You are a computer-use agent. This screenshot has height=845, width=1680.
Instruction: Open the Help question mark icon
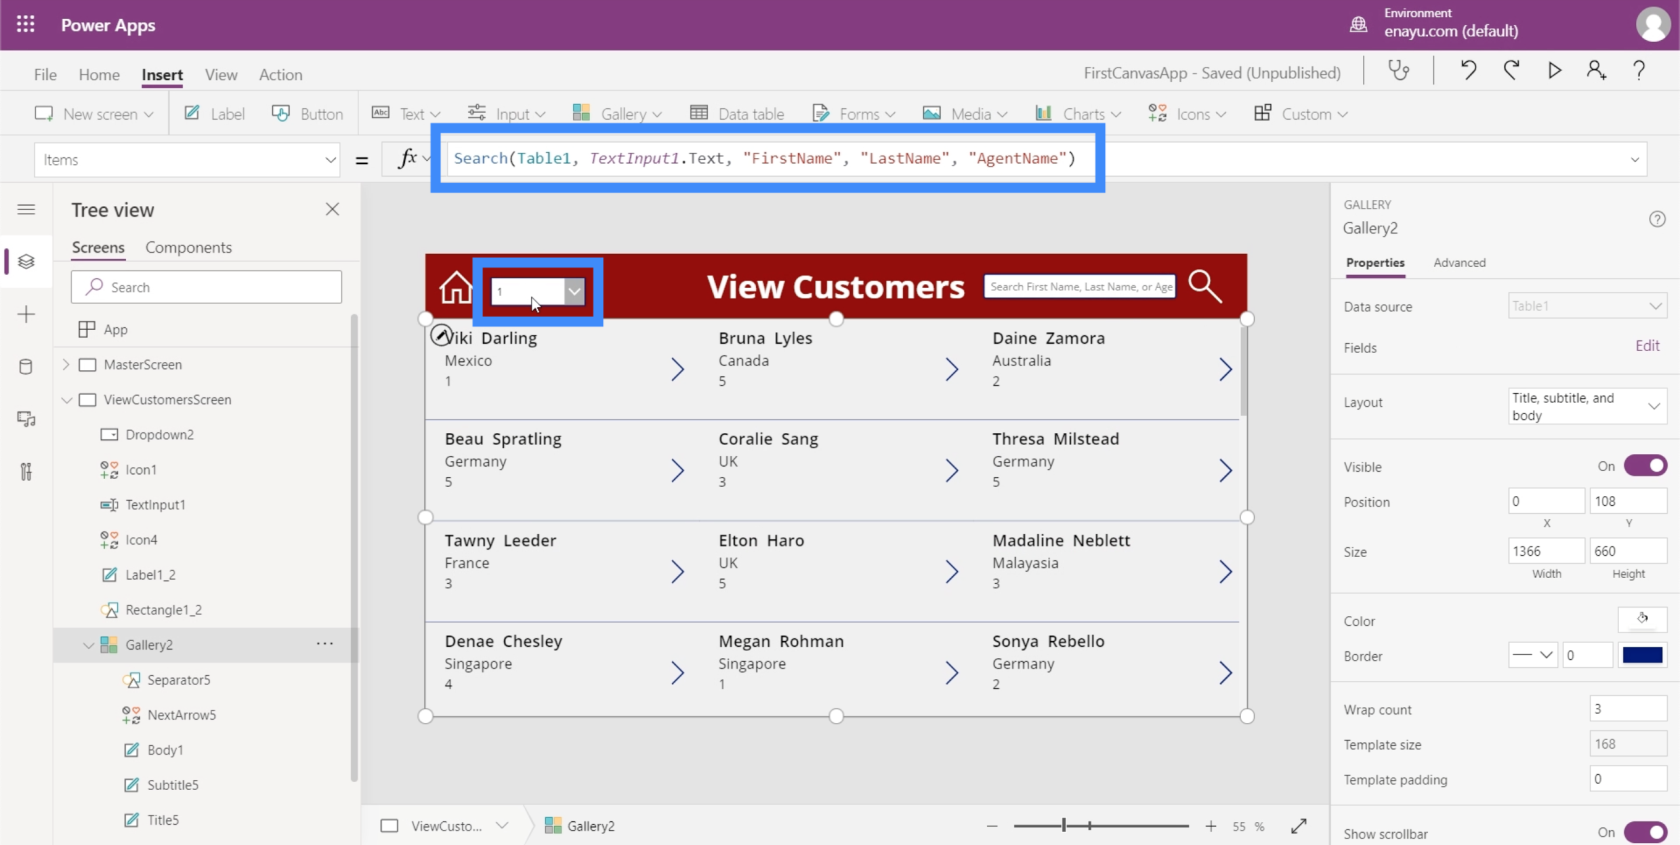pyautogui.click(x=1639, y=70)
